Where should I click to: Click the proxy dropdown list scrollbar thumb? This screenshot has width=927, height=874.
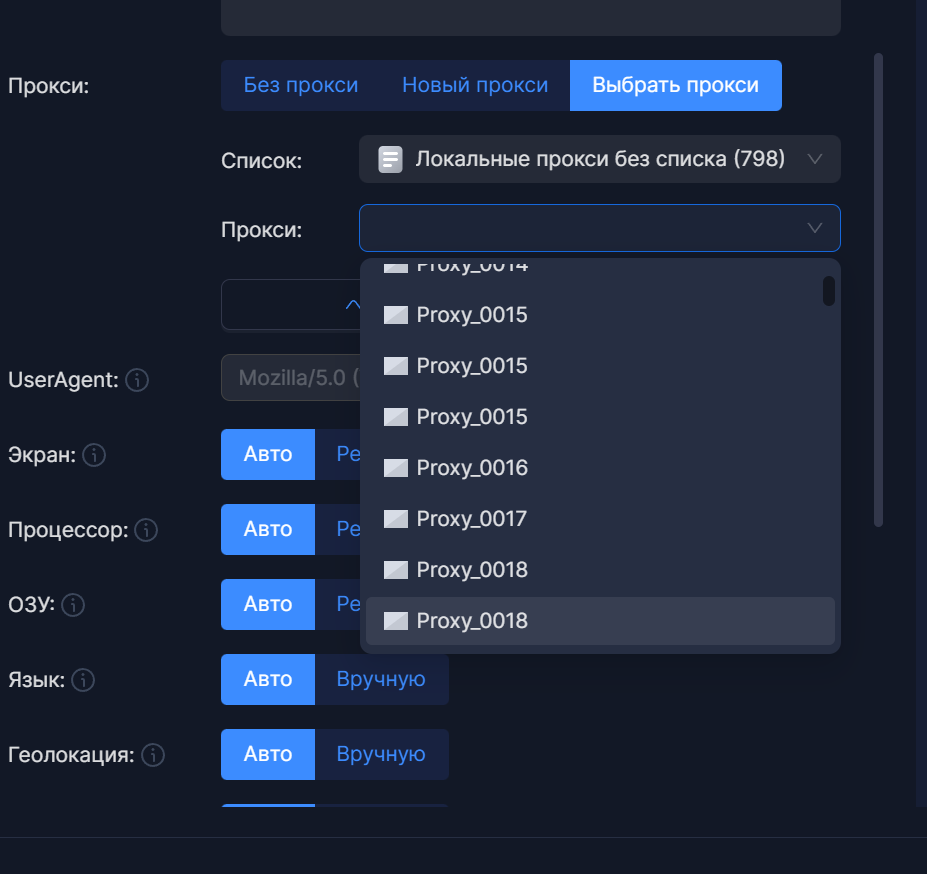(828, 291)
